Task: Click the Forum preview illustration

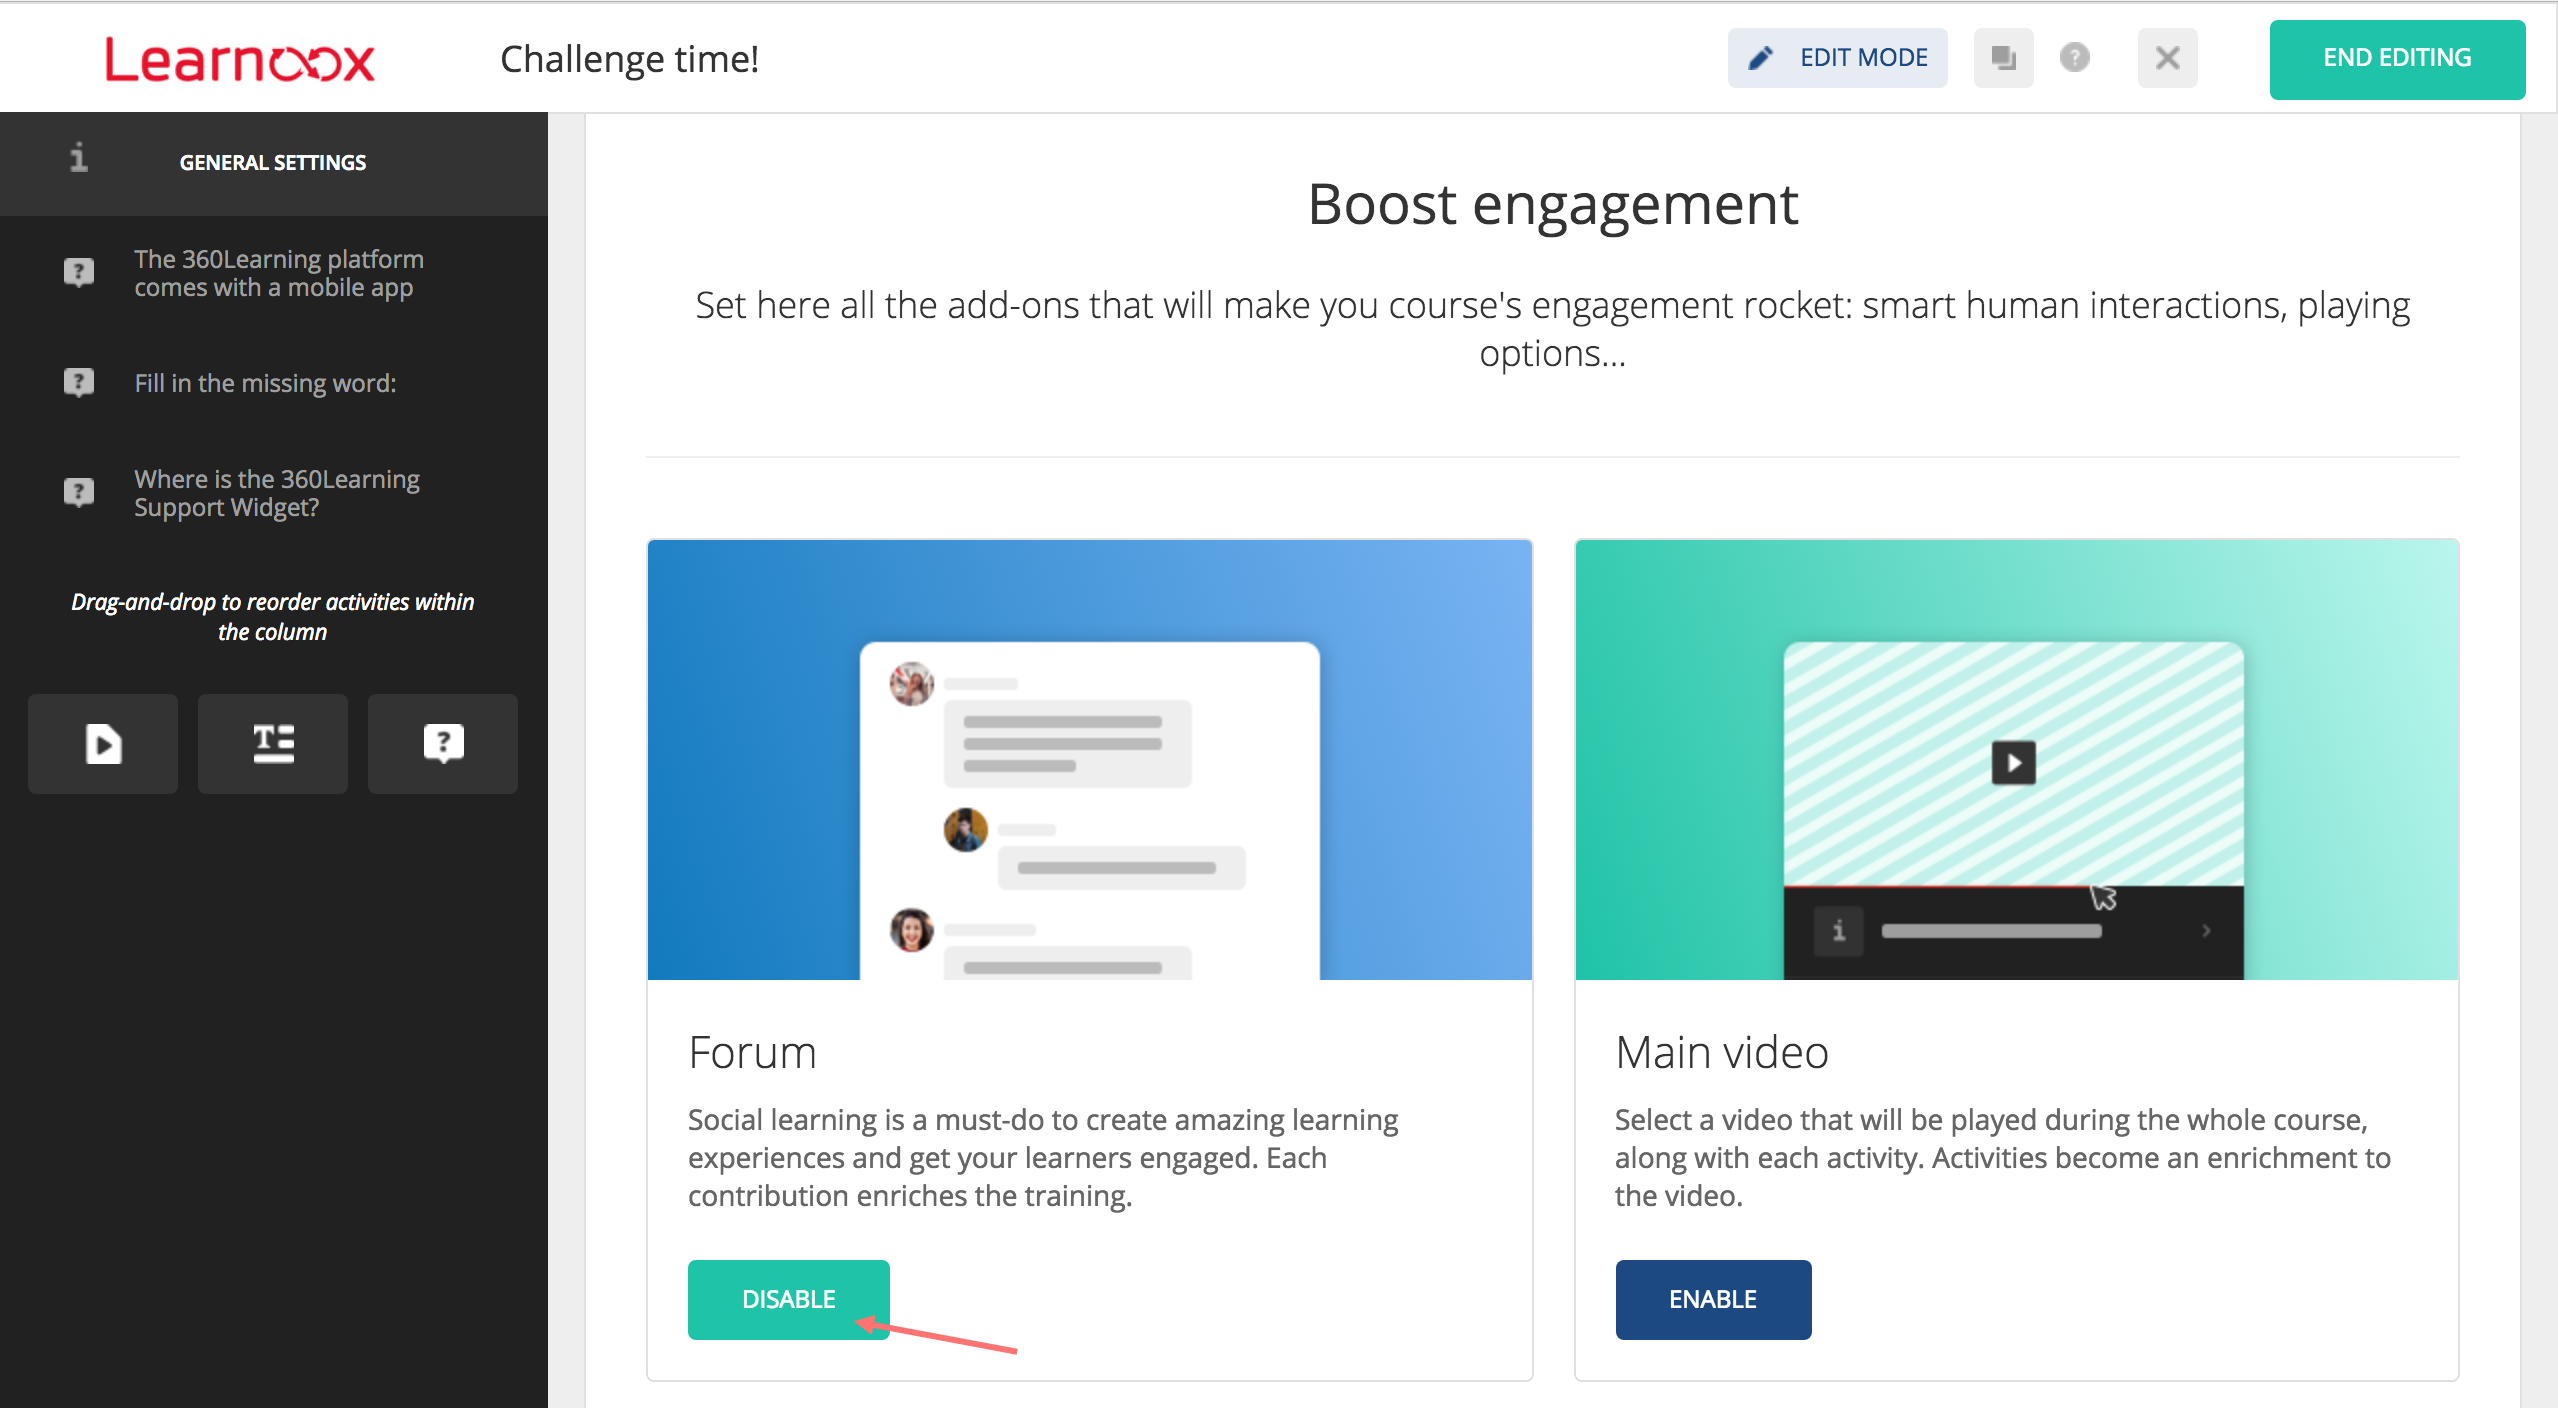Action: point(1090,760)
